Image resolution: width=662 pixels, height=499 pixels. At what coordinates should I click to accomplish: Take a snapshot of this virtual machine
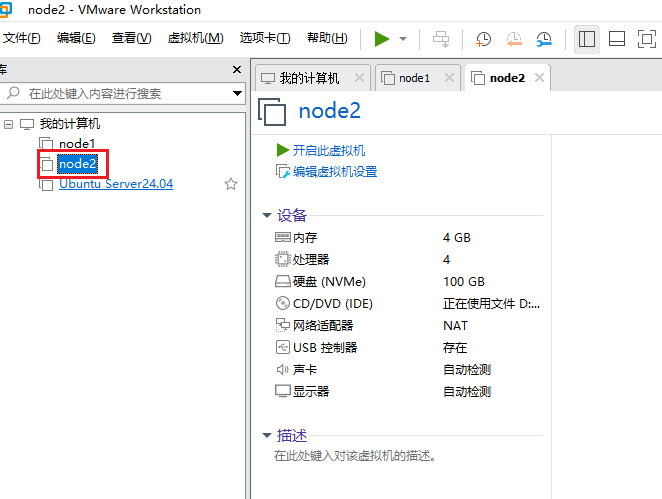(483, 39)
